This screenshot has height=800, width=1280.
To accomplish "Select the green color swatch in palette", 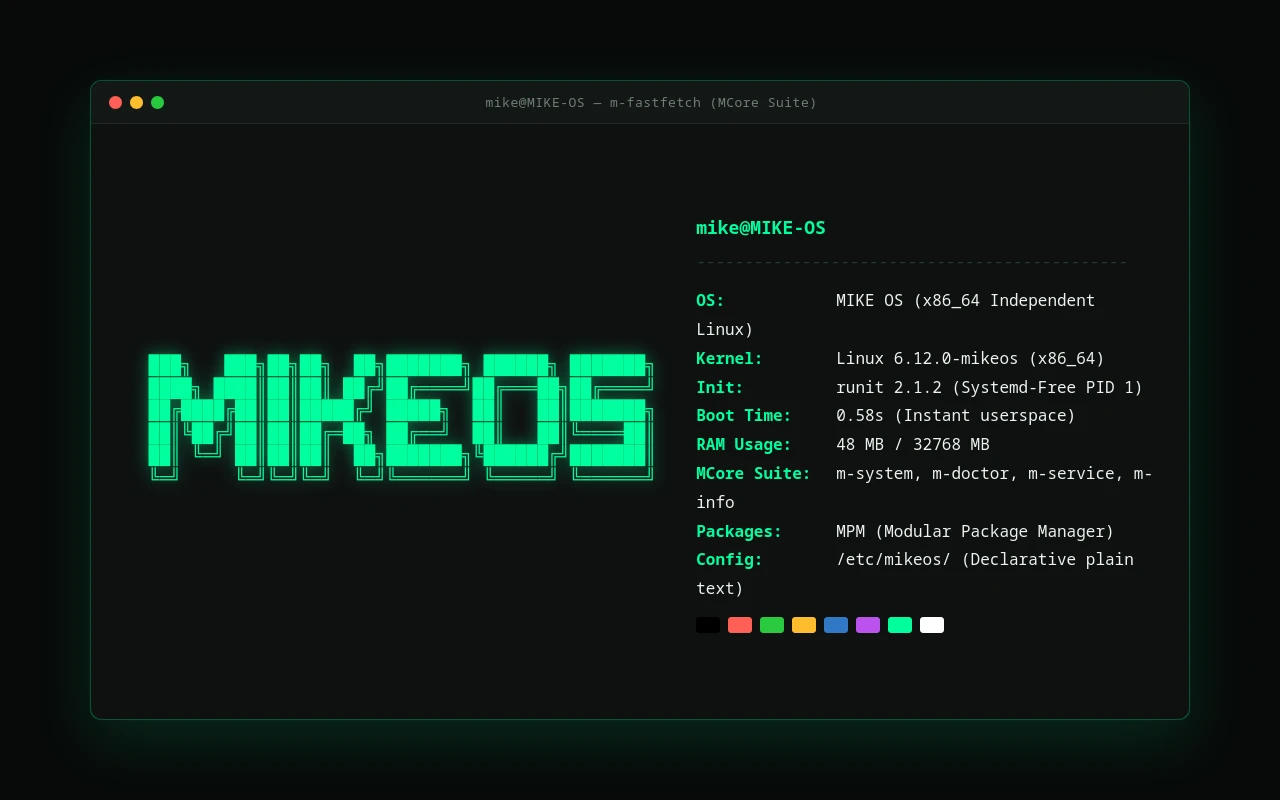I will (772, 625).
